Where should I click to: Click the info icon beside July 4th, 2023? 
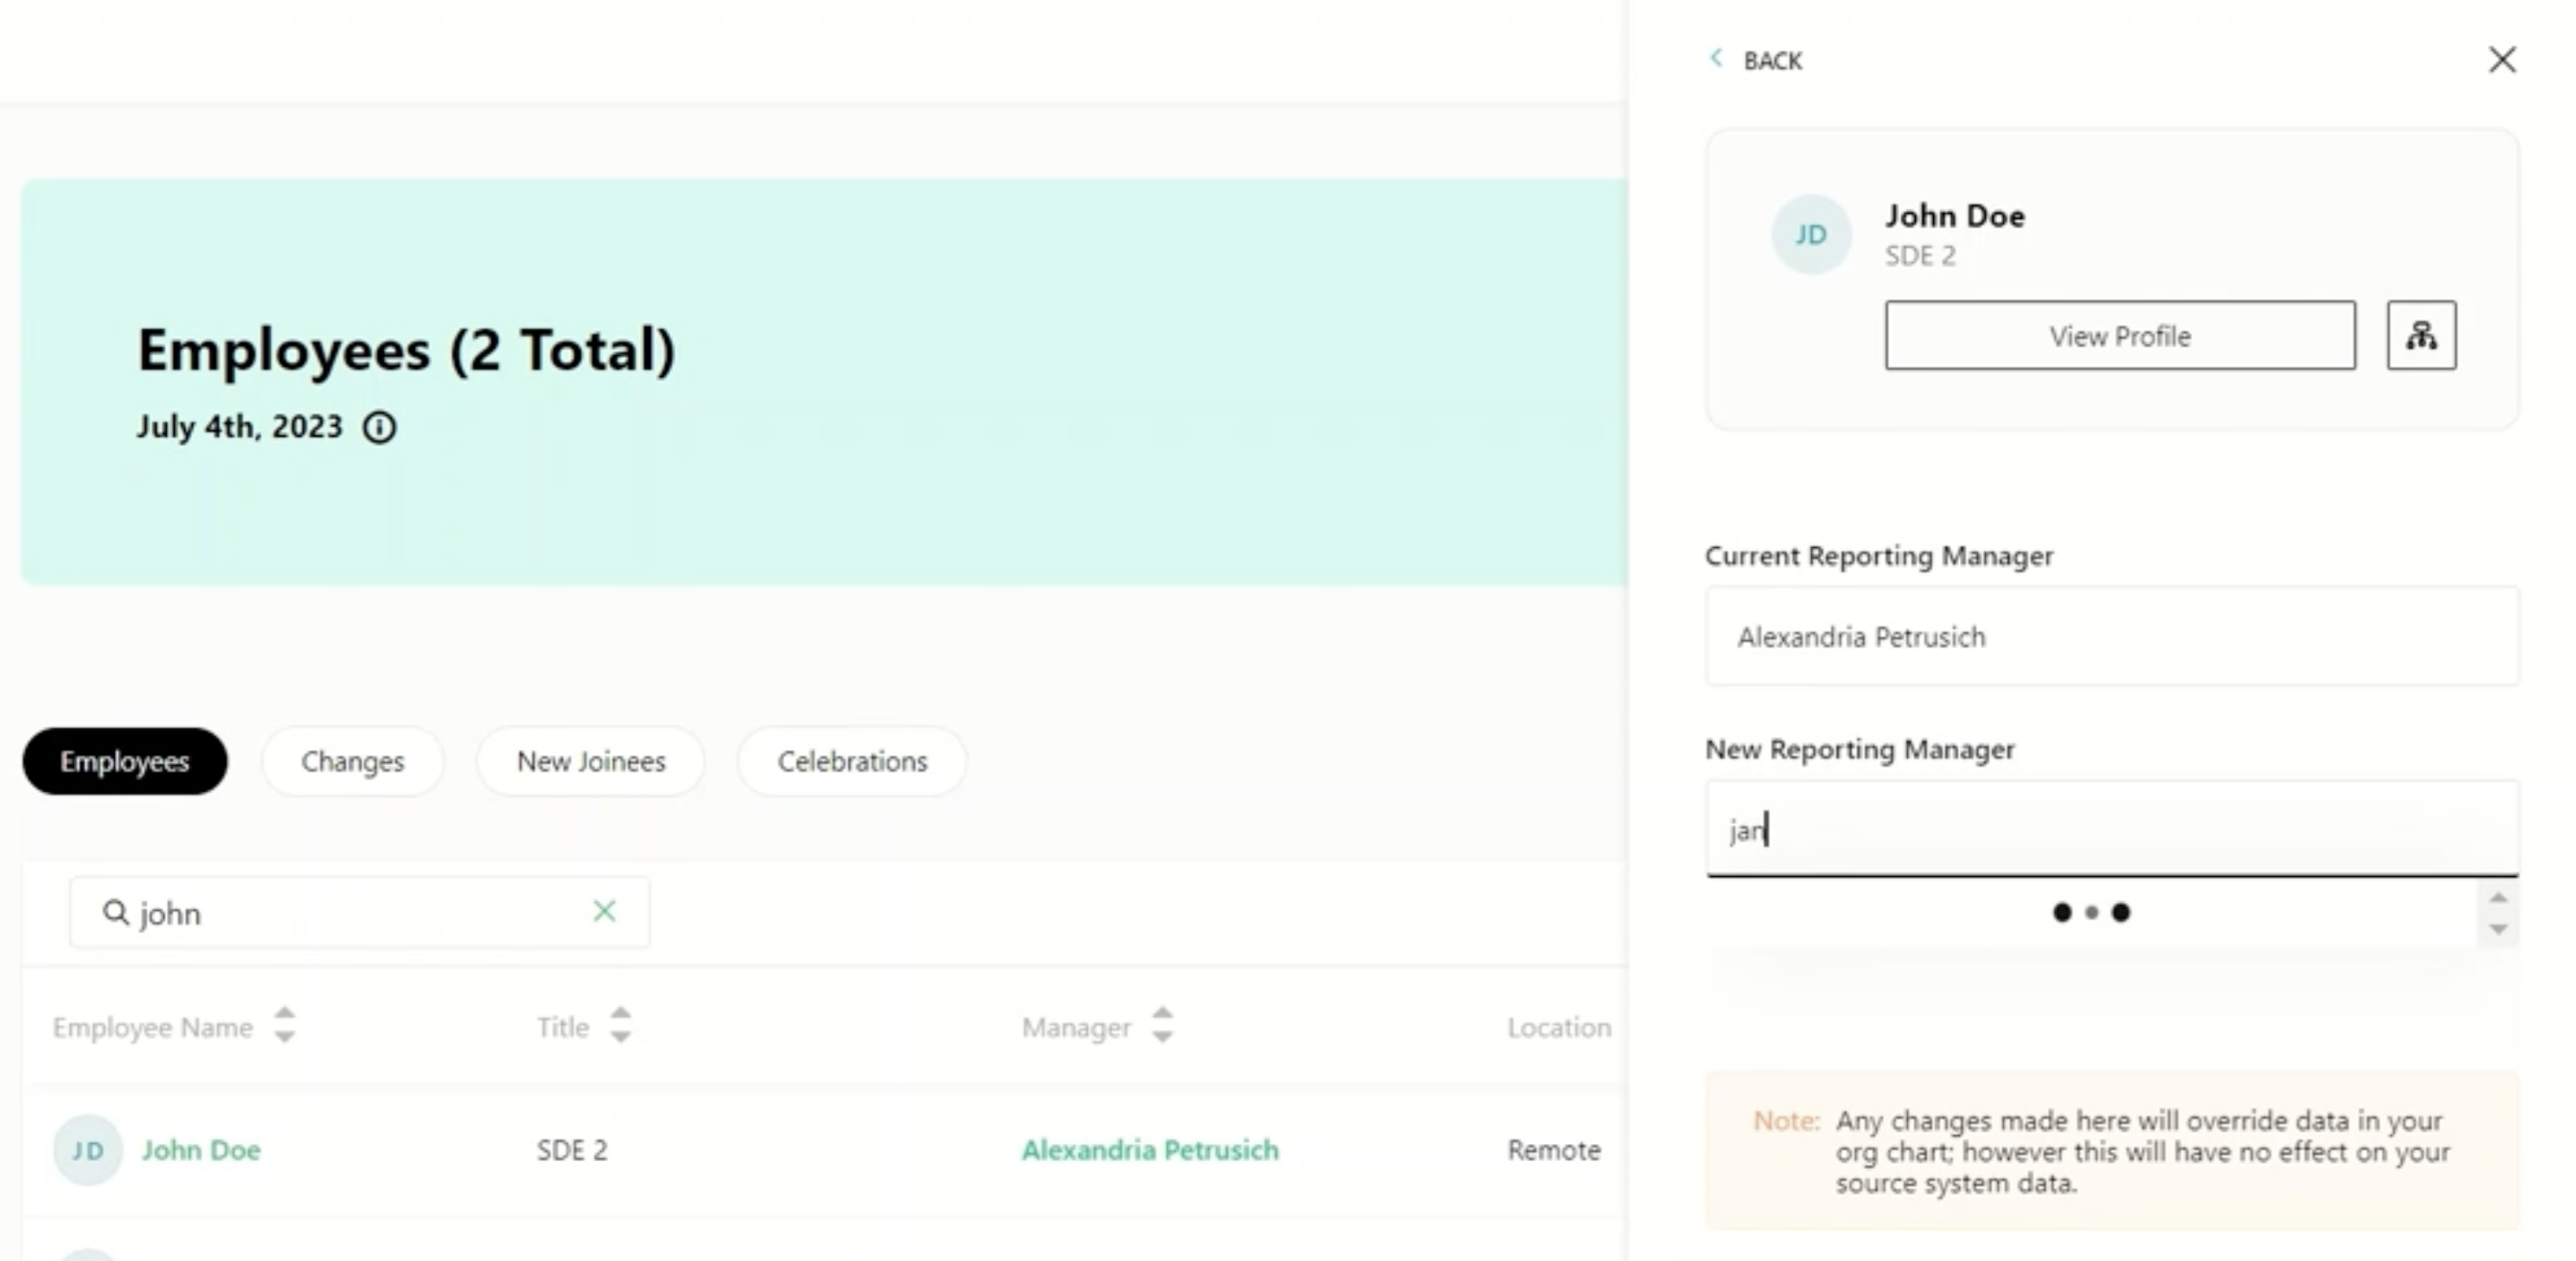pyautogui.click(x=379, y=428)
